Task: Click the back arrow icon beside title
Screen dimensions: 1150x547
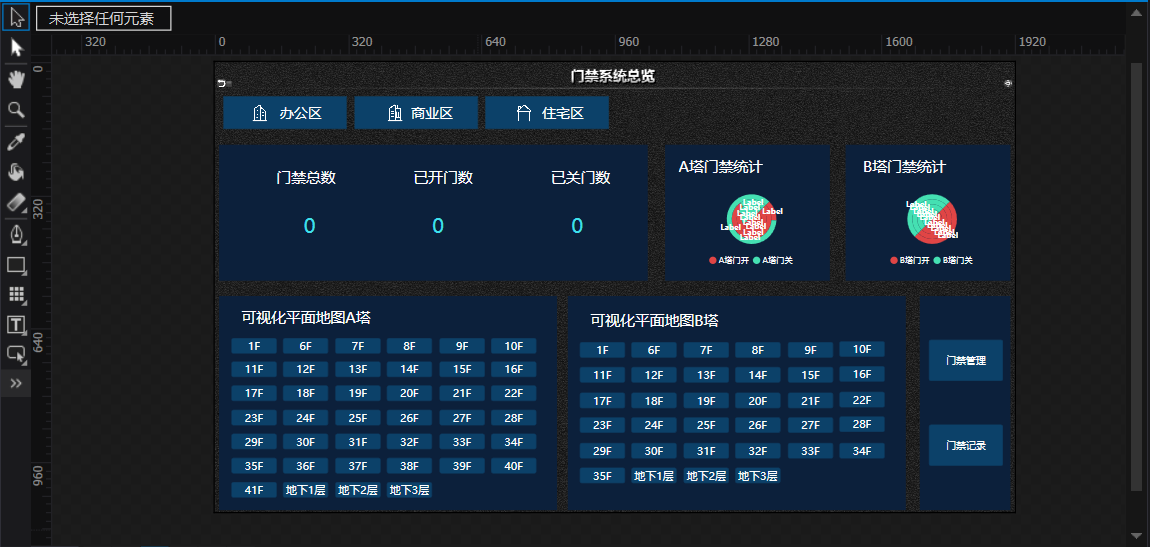Action: (x=221, y=84)
